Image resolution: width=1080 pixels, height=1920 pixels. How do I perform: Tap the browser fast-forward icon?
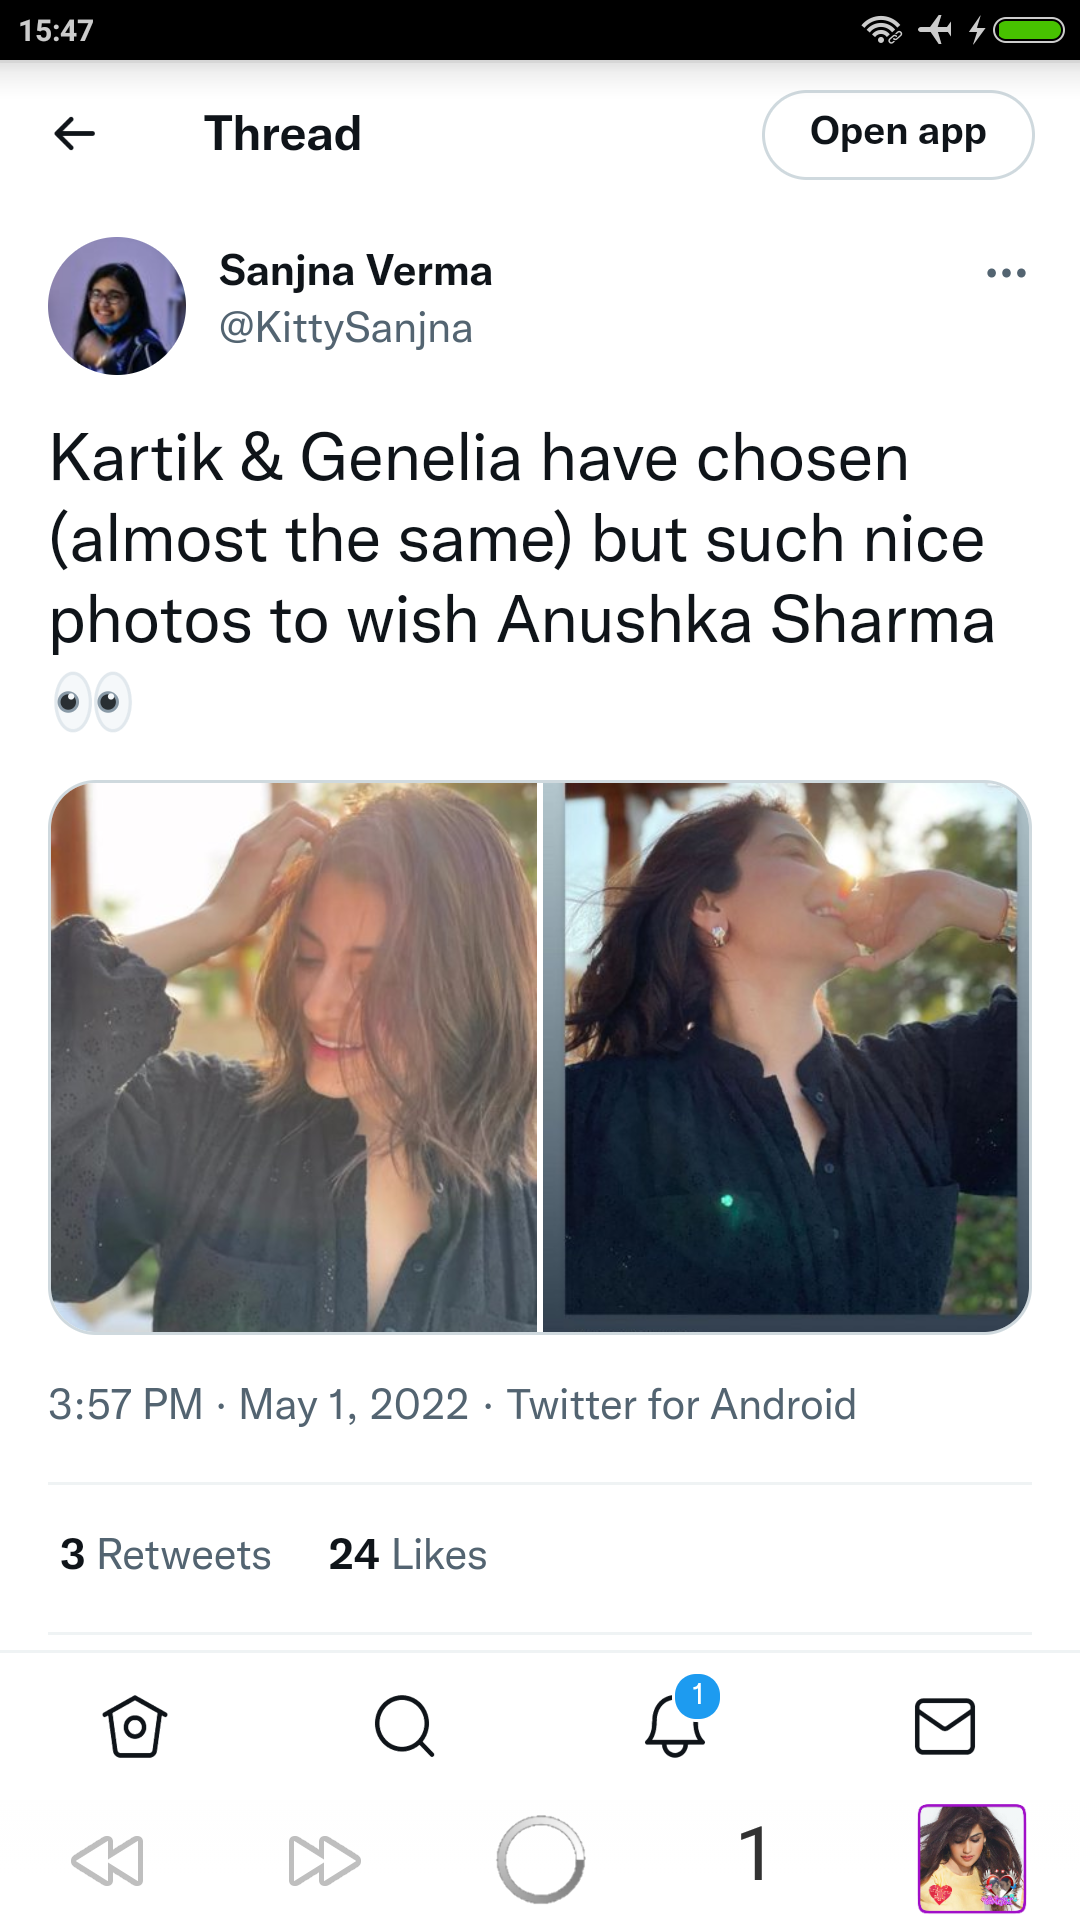(x=324, y=1860)
